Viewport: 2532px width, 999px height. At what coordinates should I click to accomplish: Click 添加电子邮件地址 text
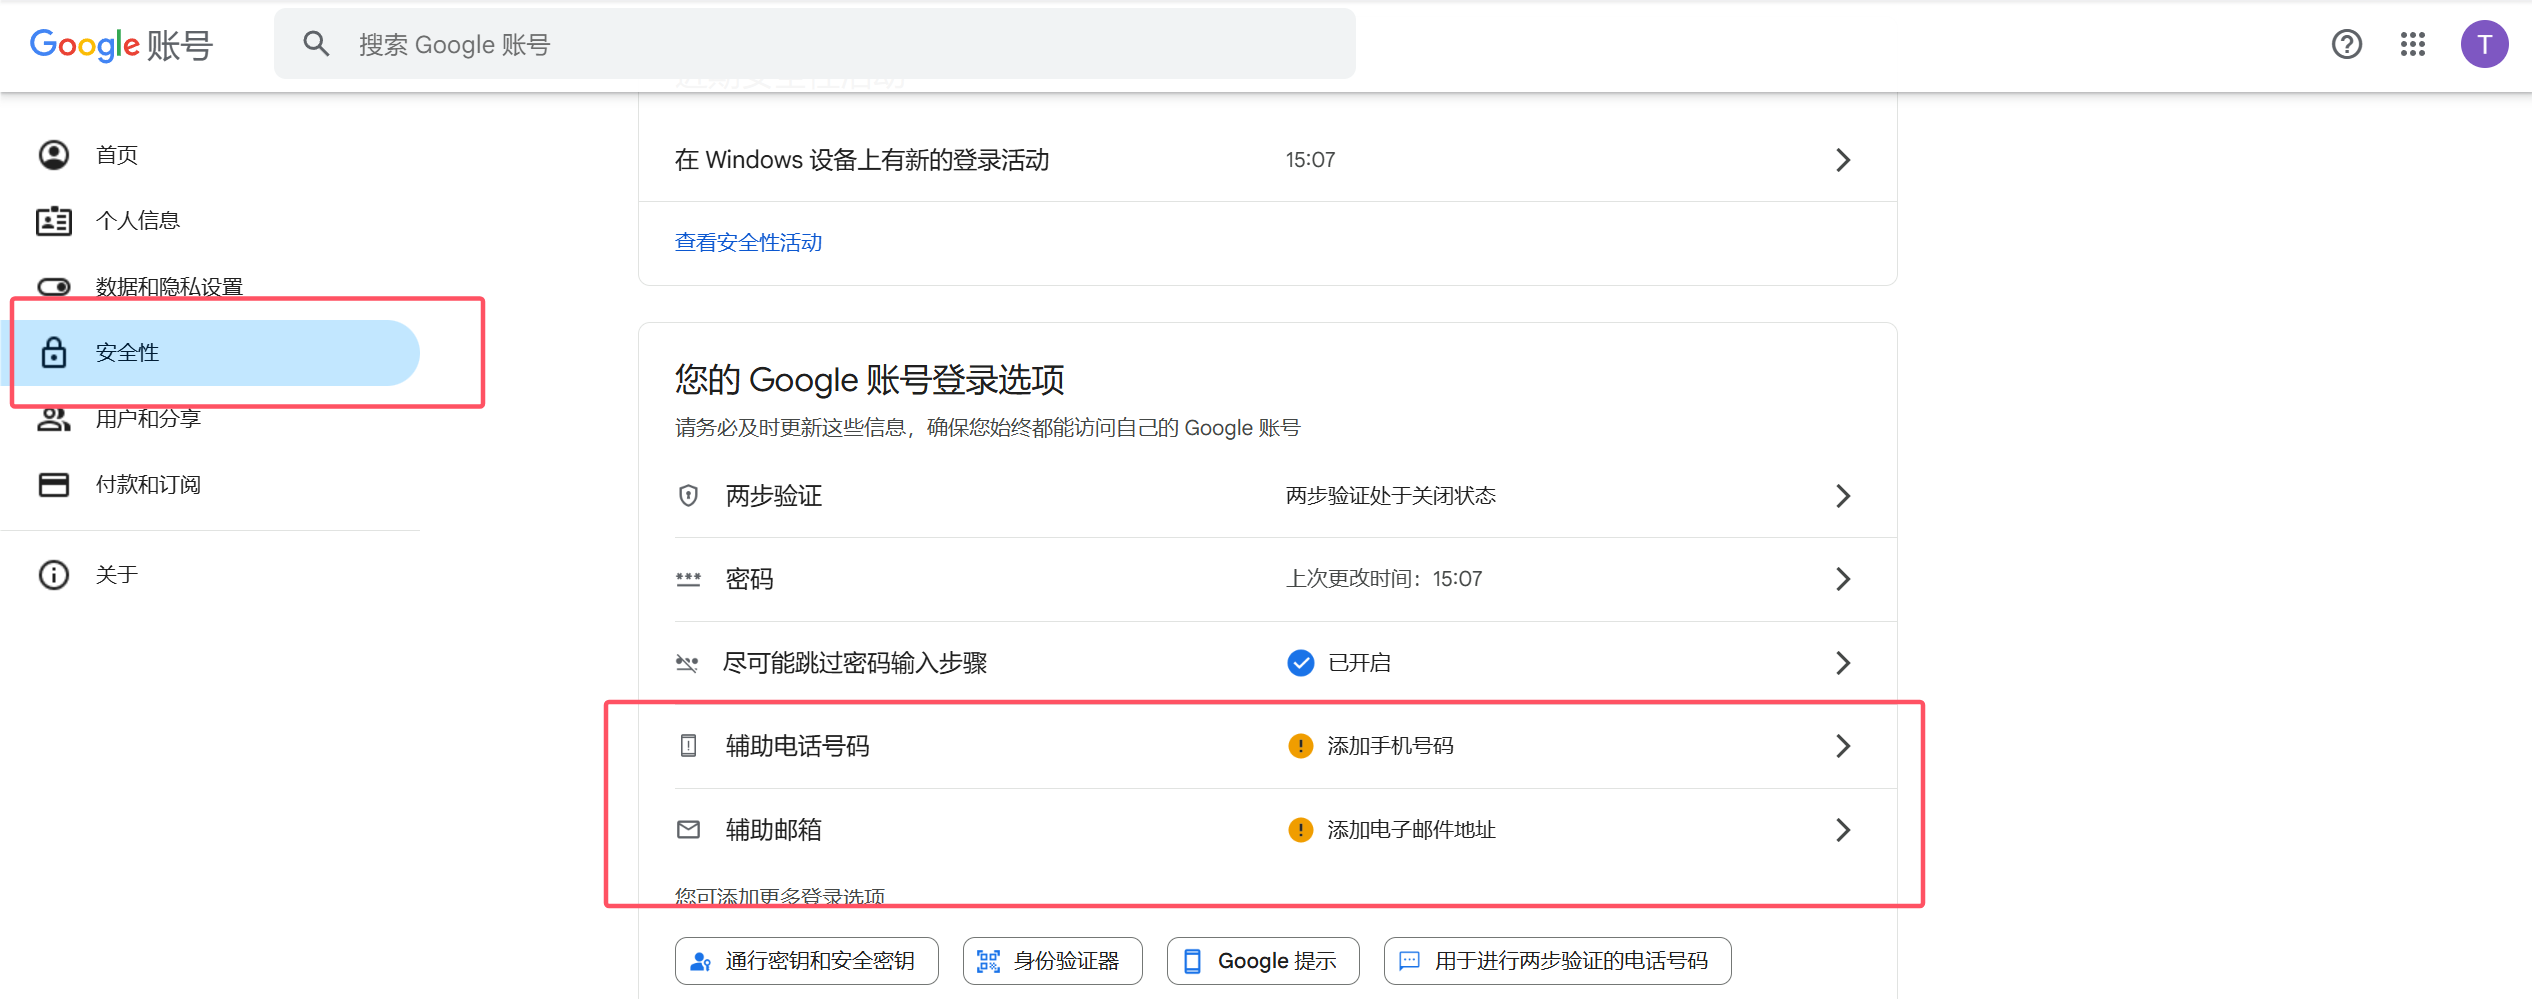click(x=1411, y=830)
